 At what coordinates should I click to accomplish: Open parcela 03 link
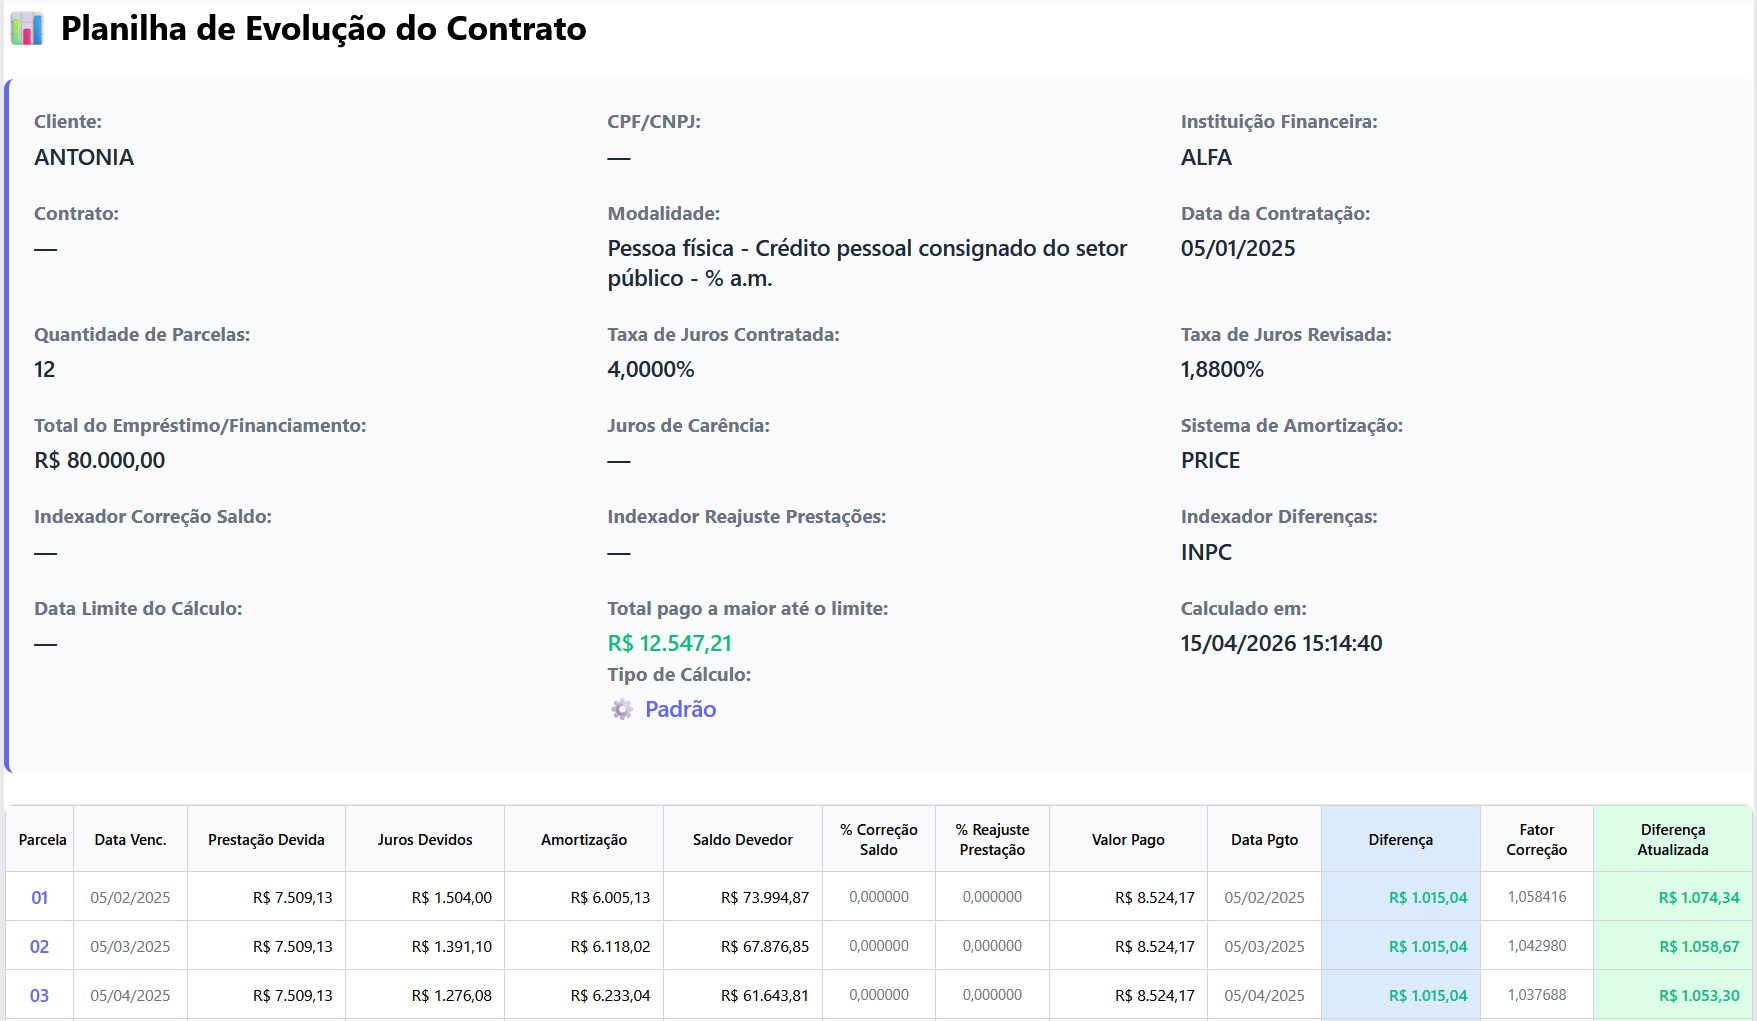(39, 996)
